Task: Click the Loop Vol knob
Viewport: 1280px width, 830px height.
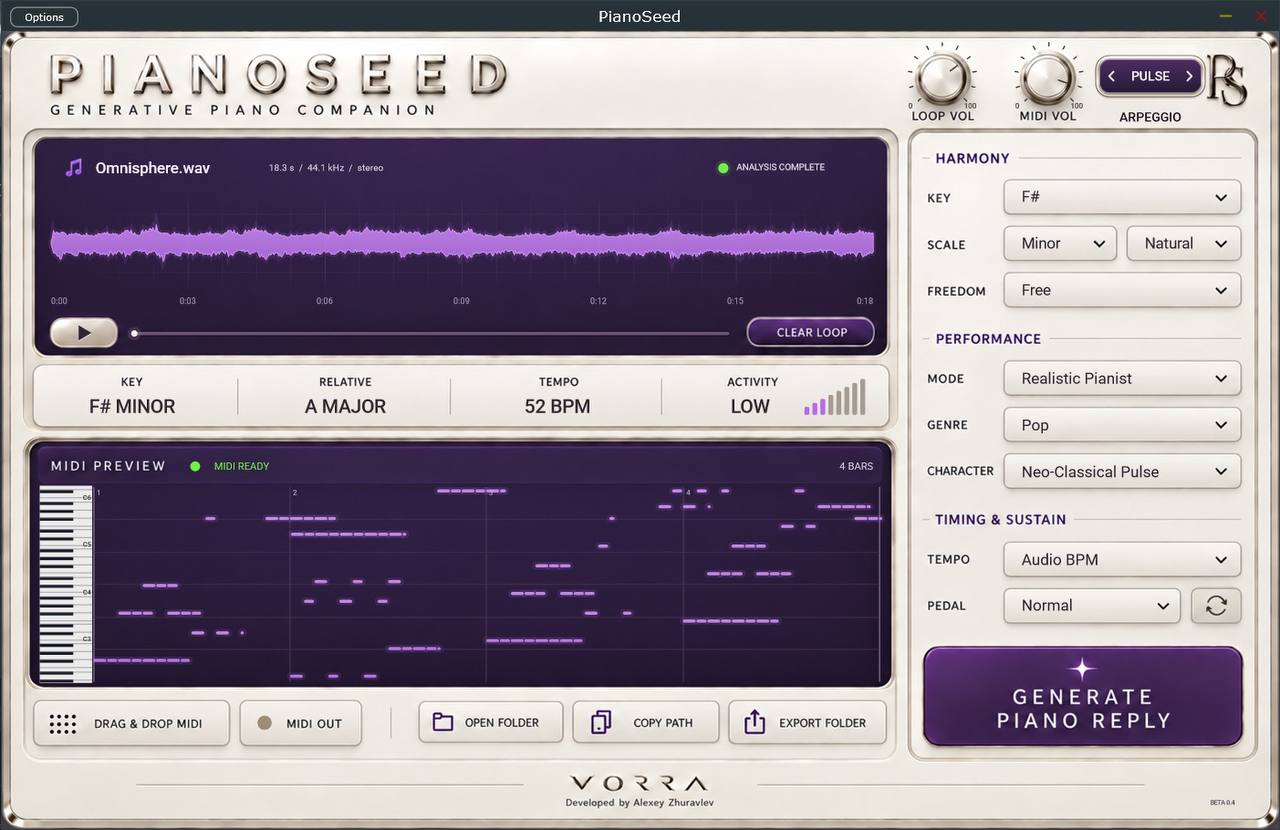Action: [x=942, y=79]
